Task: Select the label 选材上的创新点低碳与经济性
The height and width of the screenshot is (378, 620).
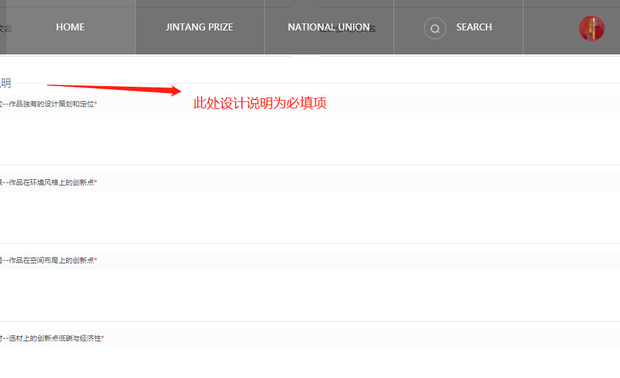Action: pyautogui.click(x=55, y=338)
